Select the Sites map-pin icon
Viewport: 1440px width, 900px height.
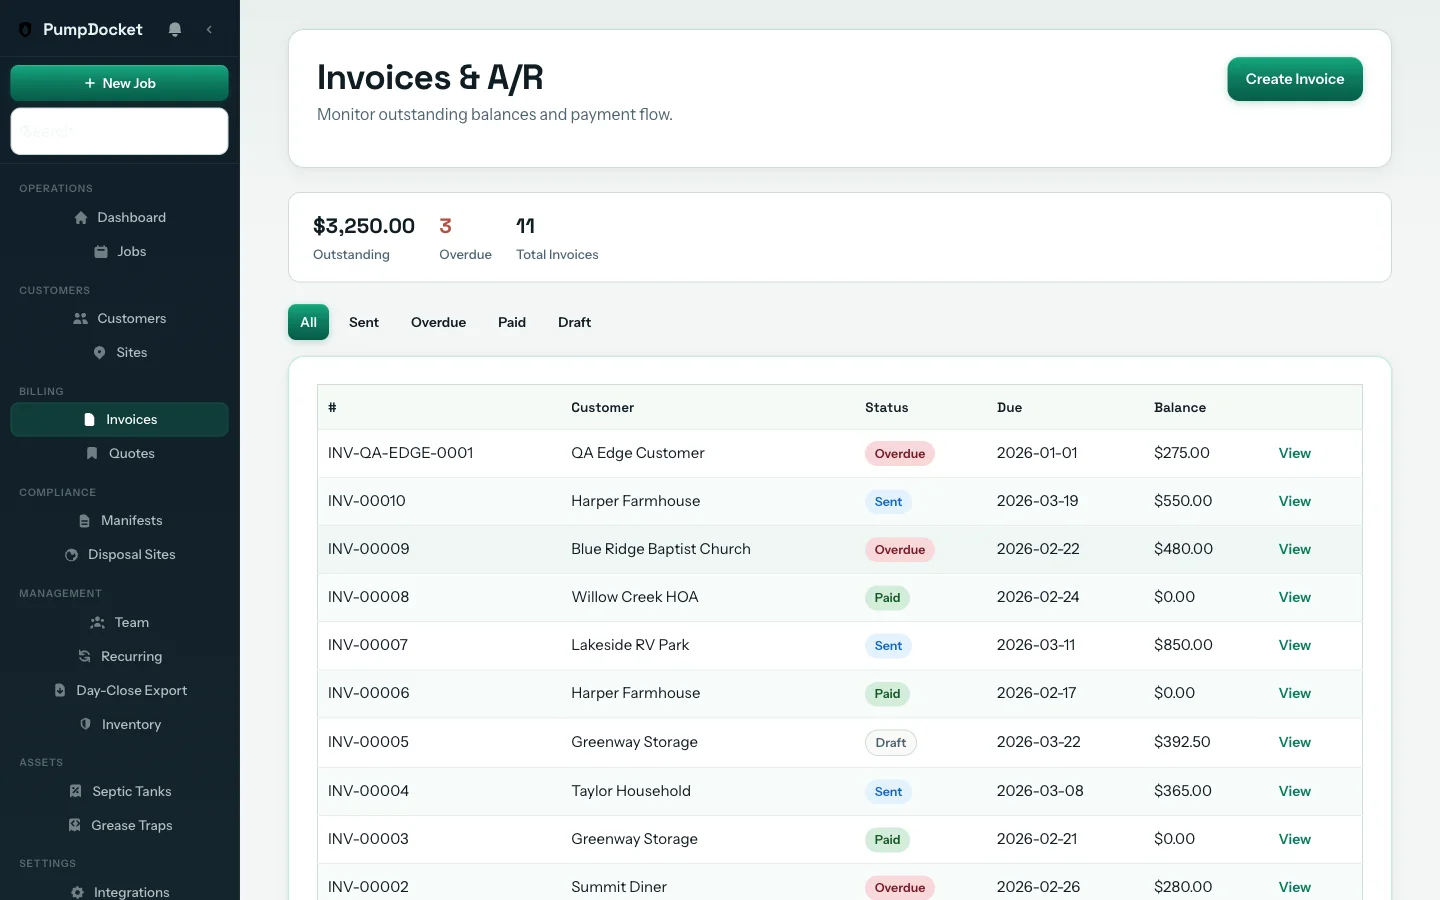tap(99, 352)
